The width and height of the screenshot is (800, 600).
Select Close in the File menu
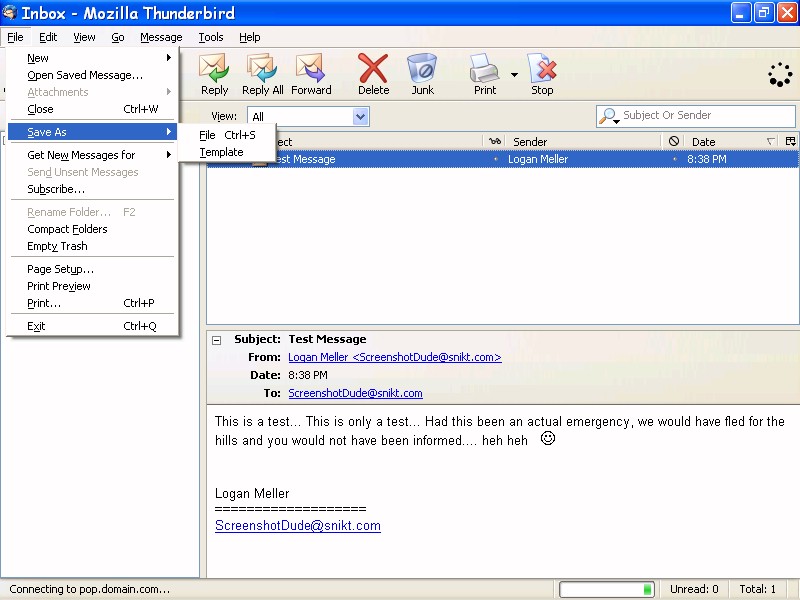(x=93, y=109)
